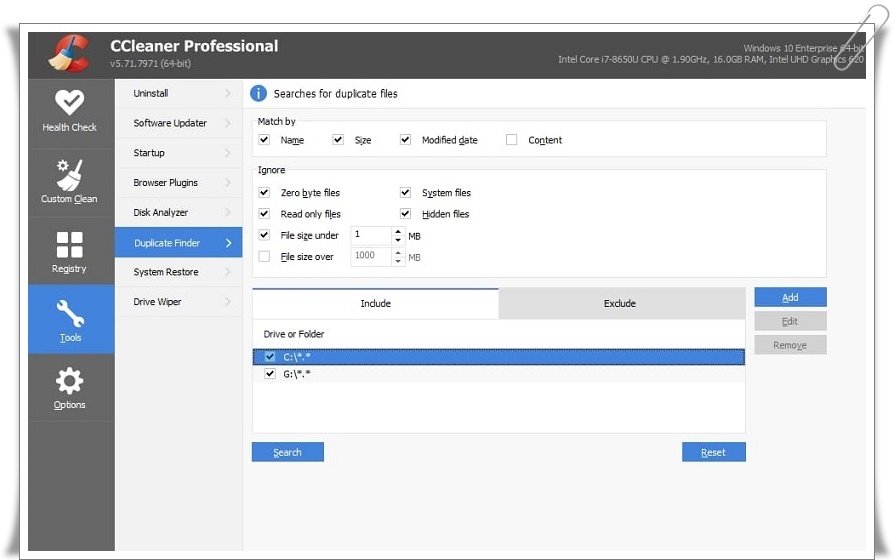Click File size under MB field
The image size is (894, 560).
point(371,235)
